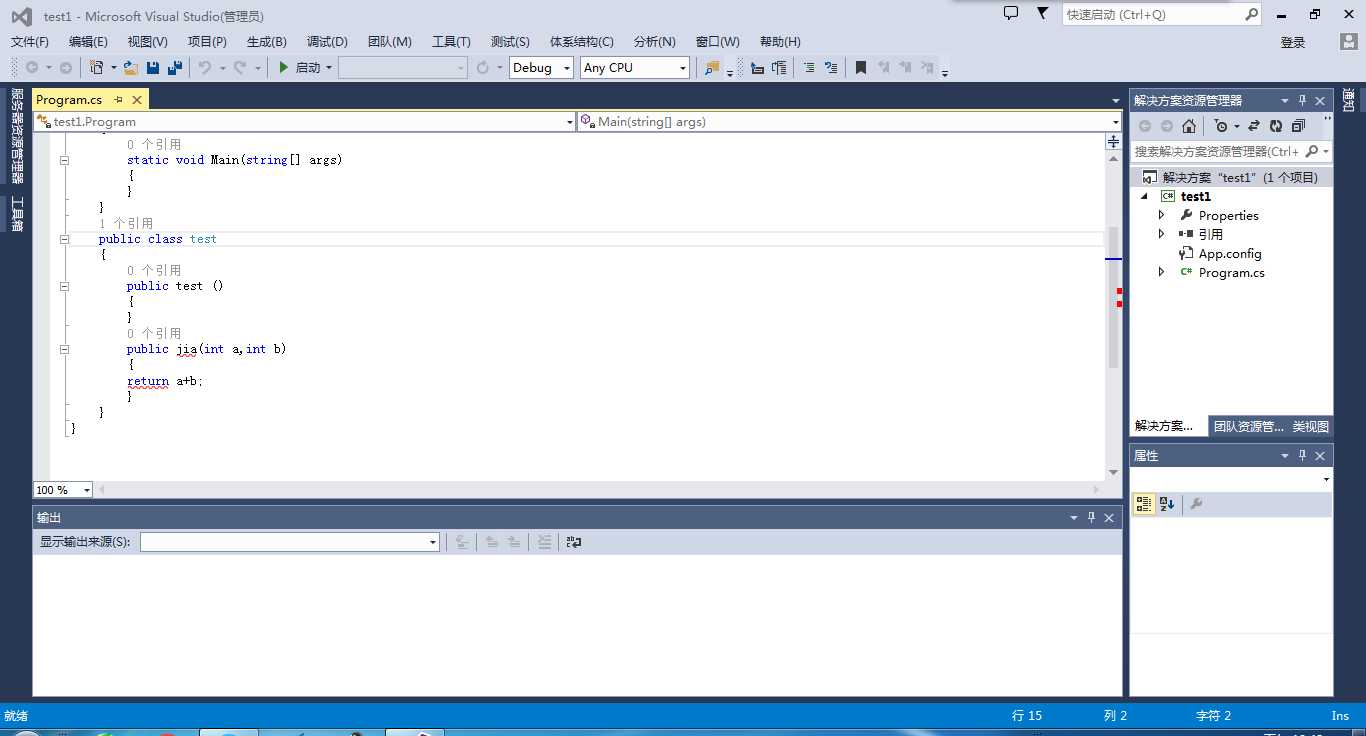The width and height of the screenshot is (1366, 736).
Task: Collapse the jia method code block
Action: (x=64, y=349)
